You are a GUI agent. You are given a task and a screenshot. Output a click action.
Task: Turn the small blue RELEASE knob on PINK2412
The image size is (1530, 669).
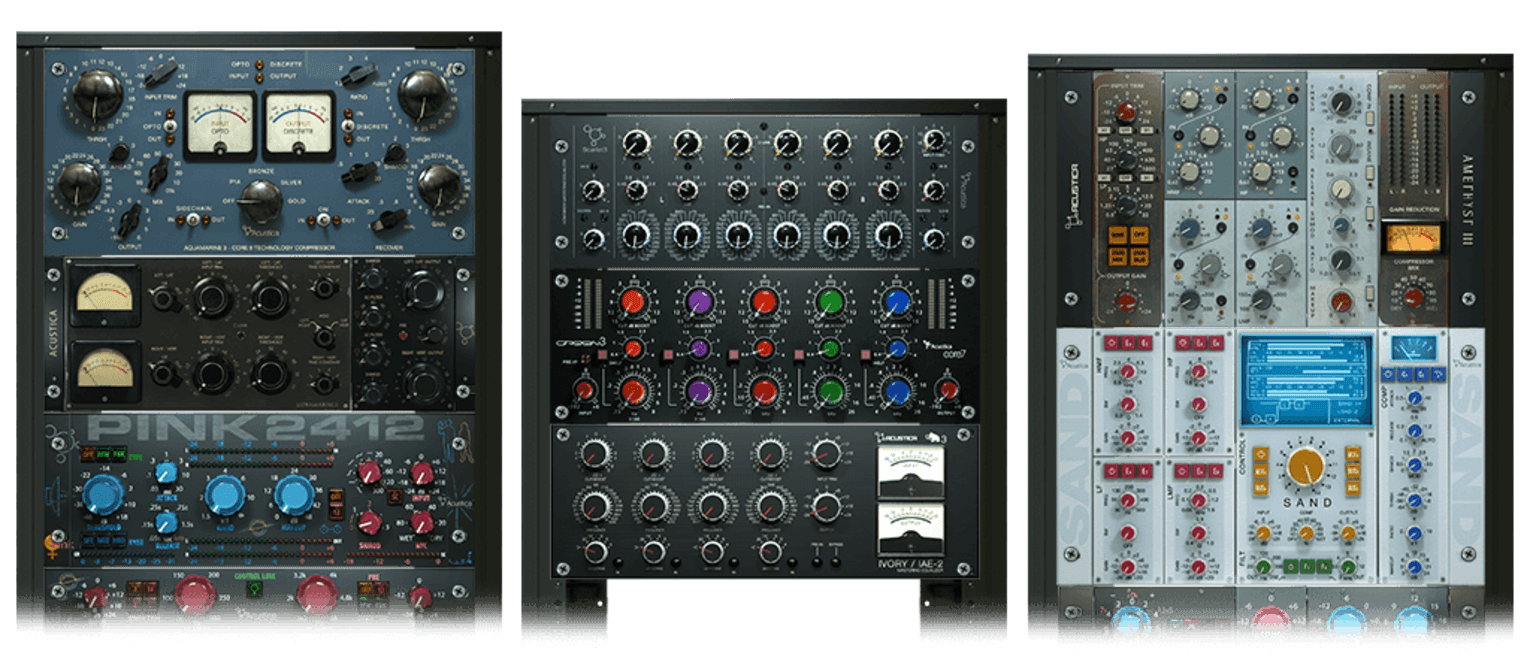pyautogui.click(x=167, y=523)
